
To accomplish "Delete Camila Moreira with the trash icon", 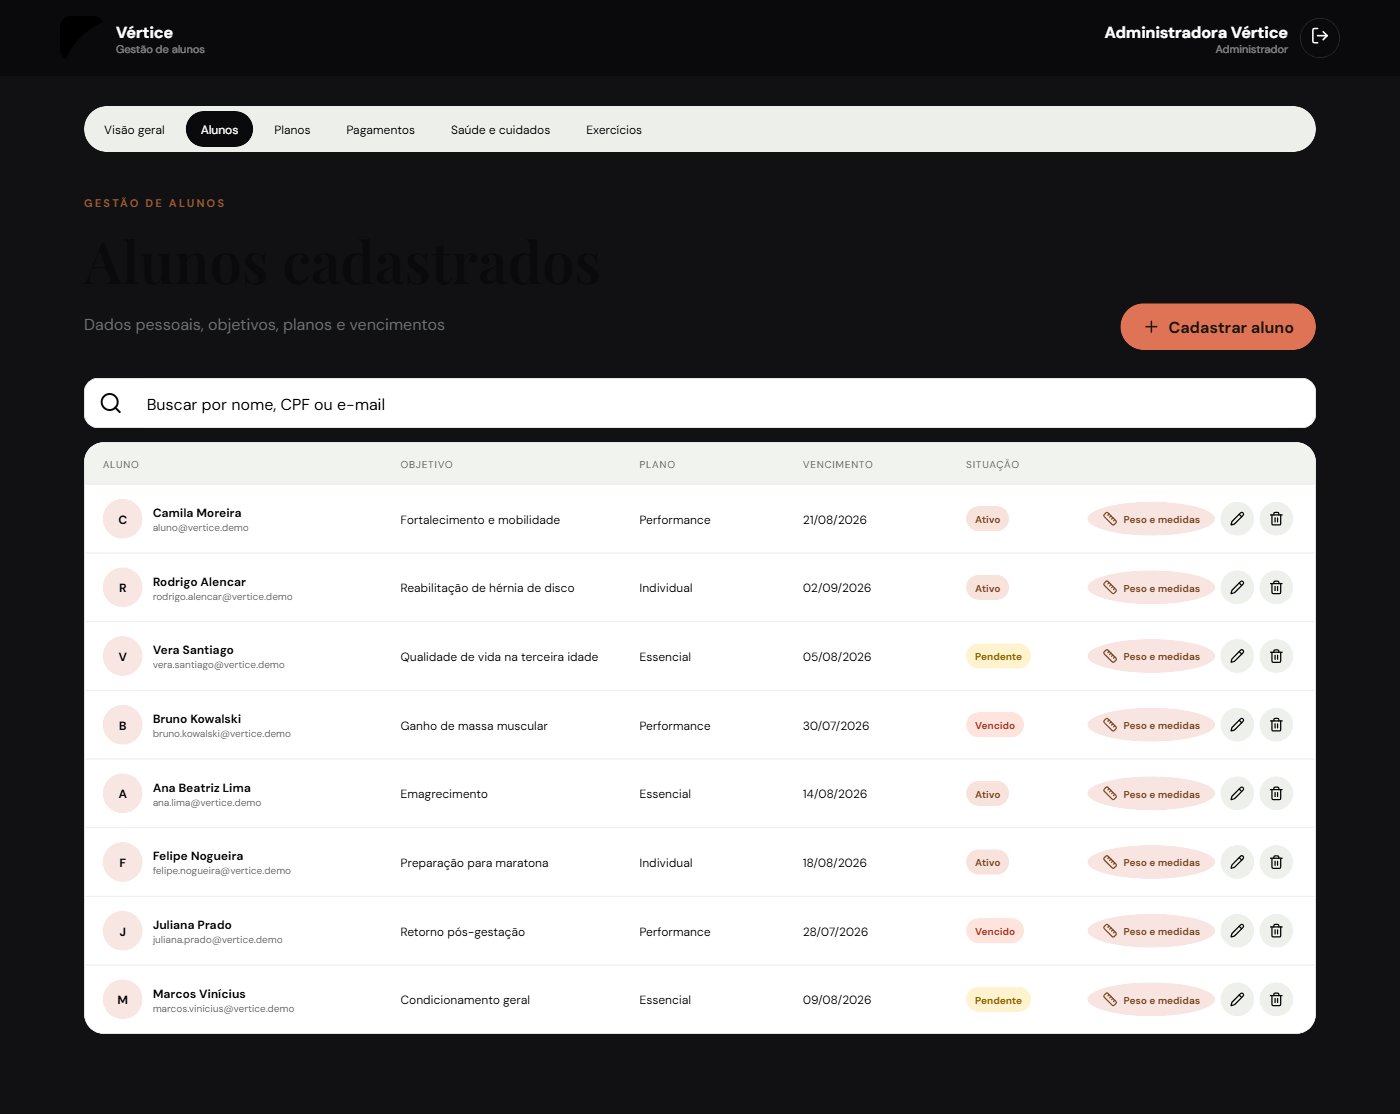I will 1276,519.
